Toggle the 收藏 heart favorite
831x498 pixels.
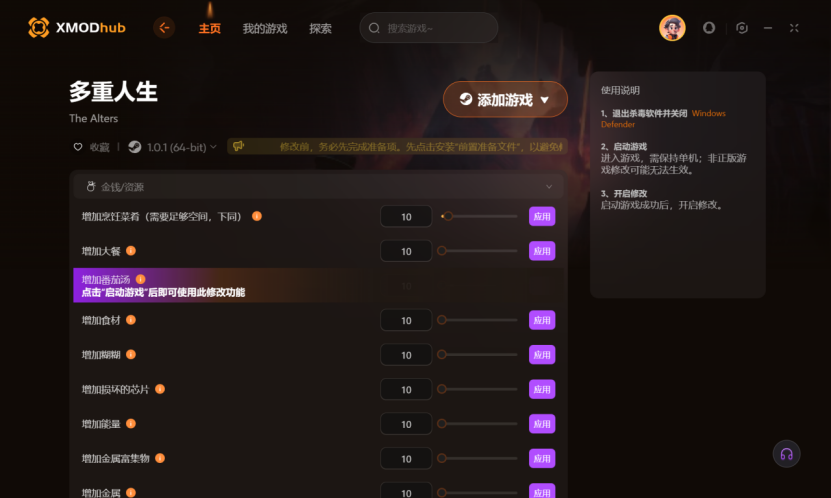point(78,147)
